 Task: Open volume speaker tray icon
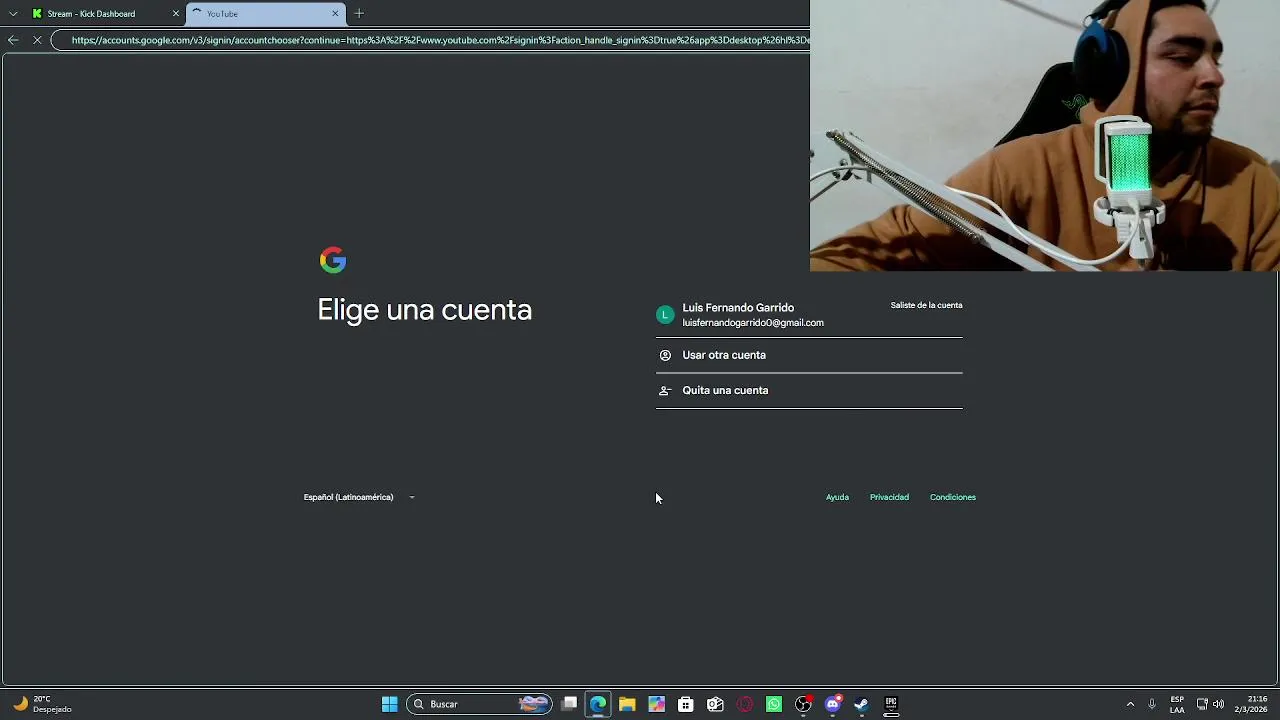(1218, 704)
